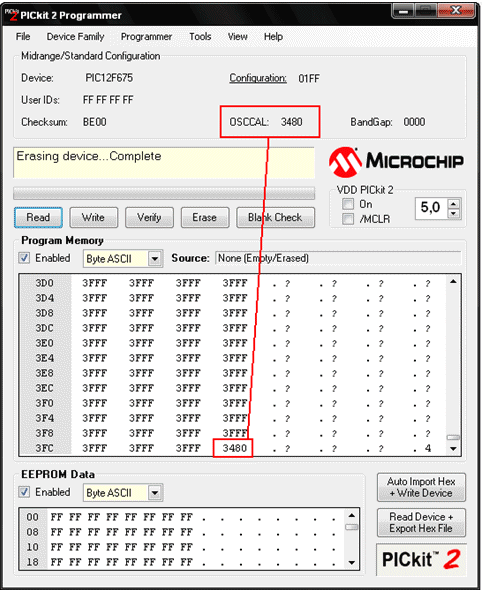Click Auto Import Hex + Write Device
Viewport: 482px width, 590px height.
(421, 487)
